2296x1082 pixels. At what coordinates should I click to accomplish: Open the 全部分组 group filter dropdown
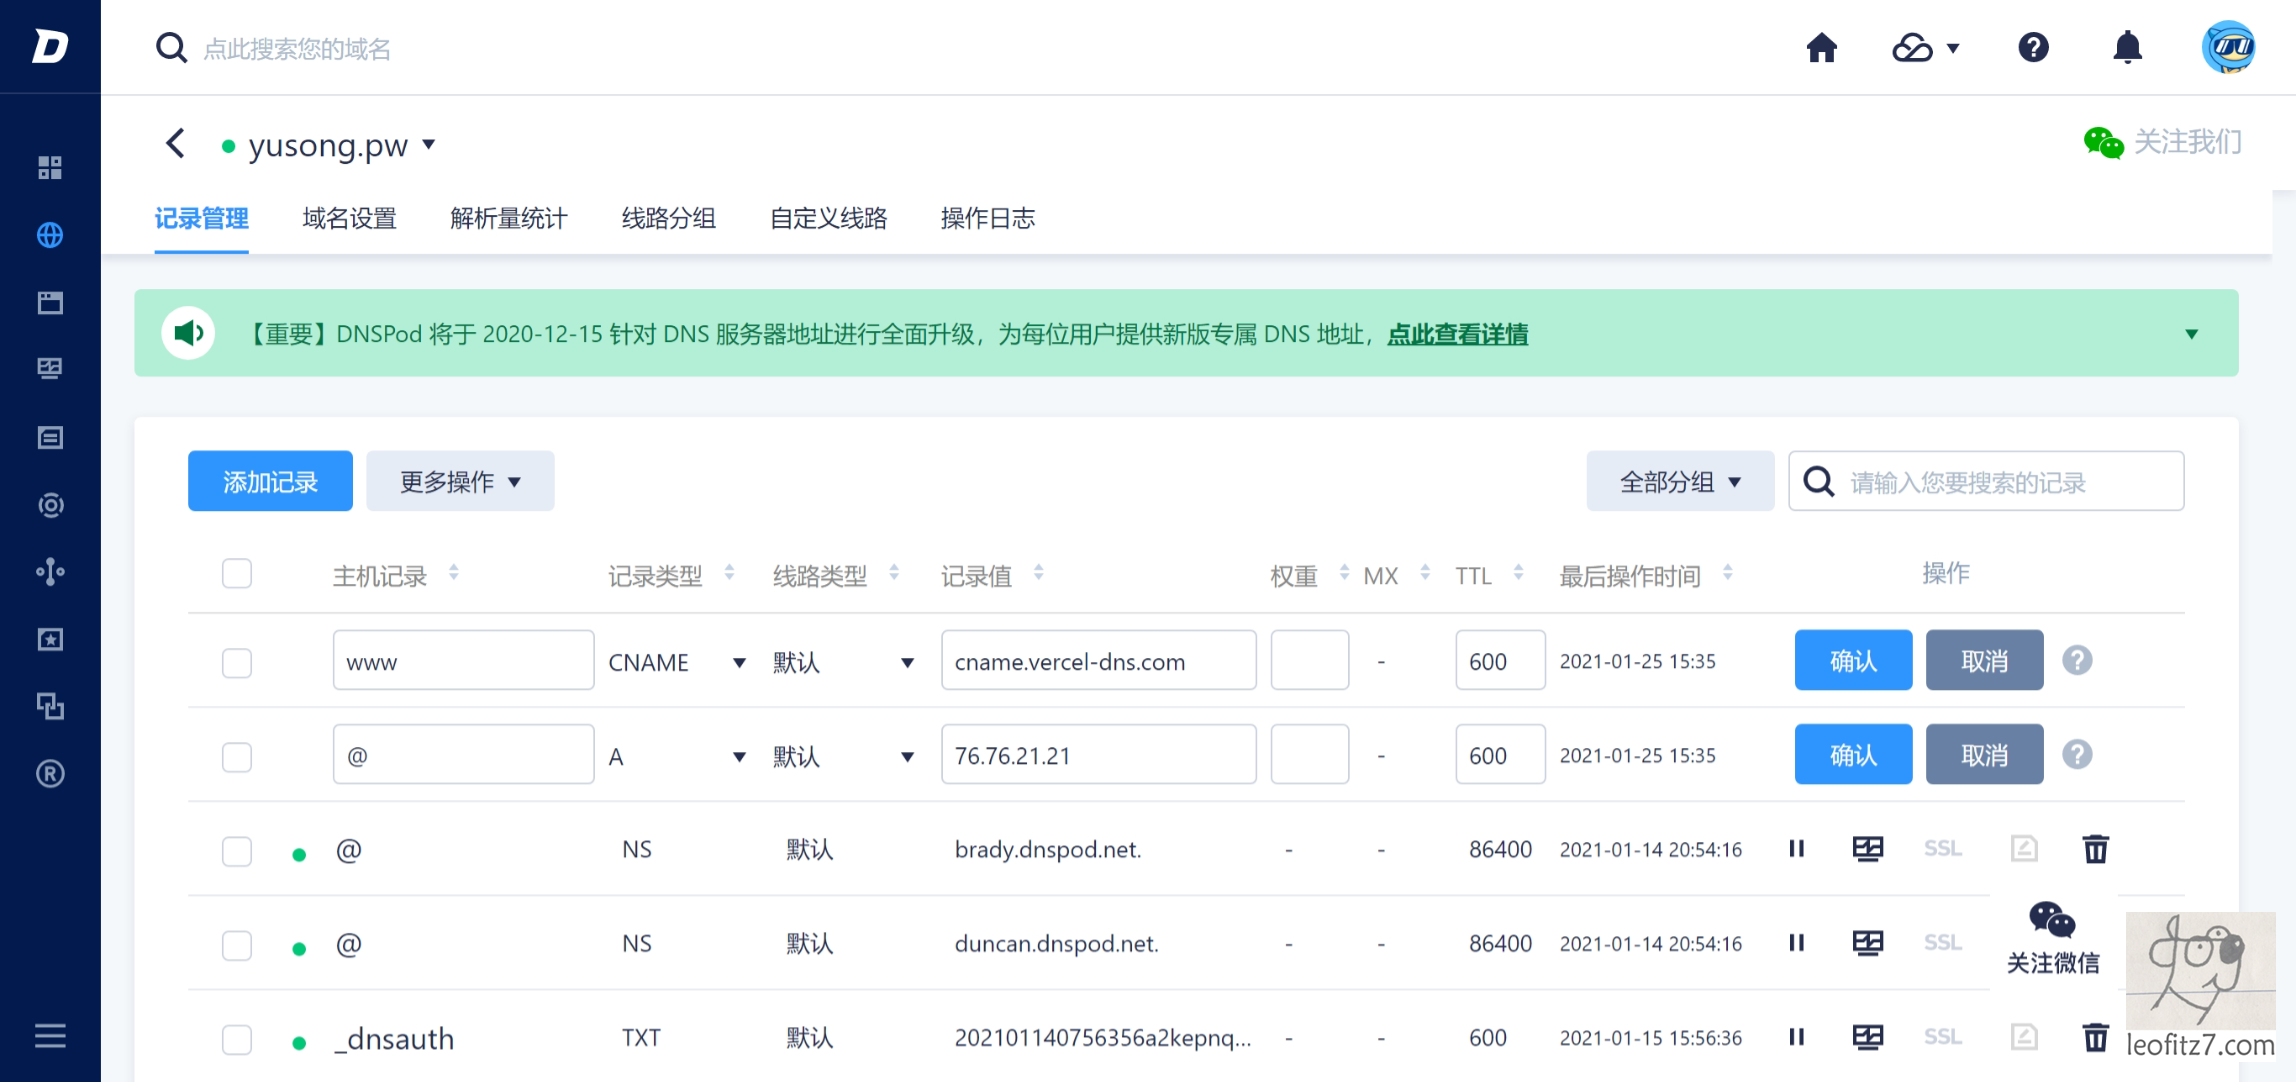click(x=1679, y=482)
